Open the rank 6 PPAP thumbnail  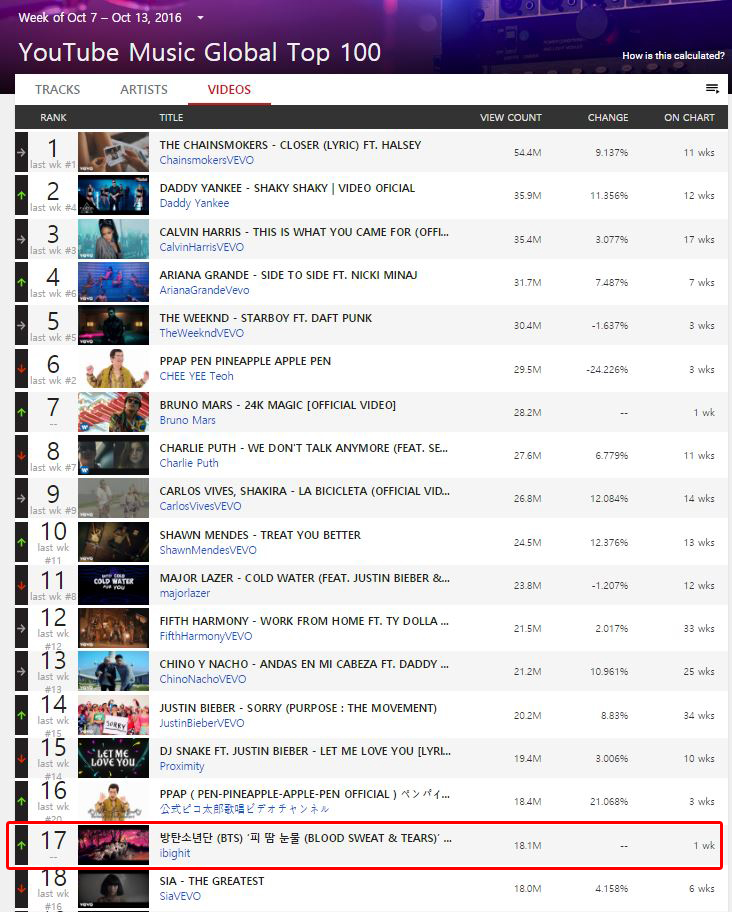[113, 368]
